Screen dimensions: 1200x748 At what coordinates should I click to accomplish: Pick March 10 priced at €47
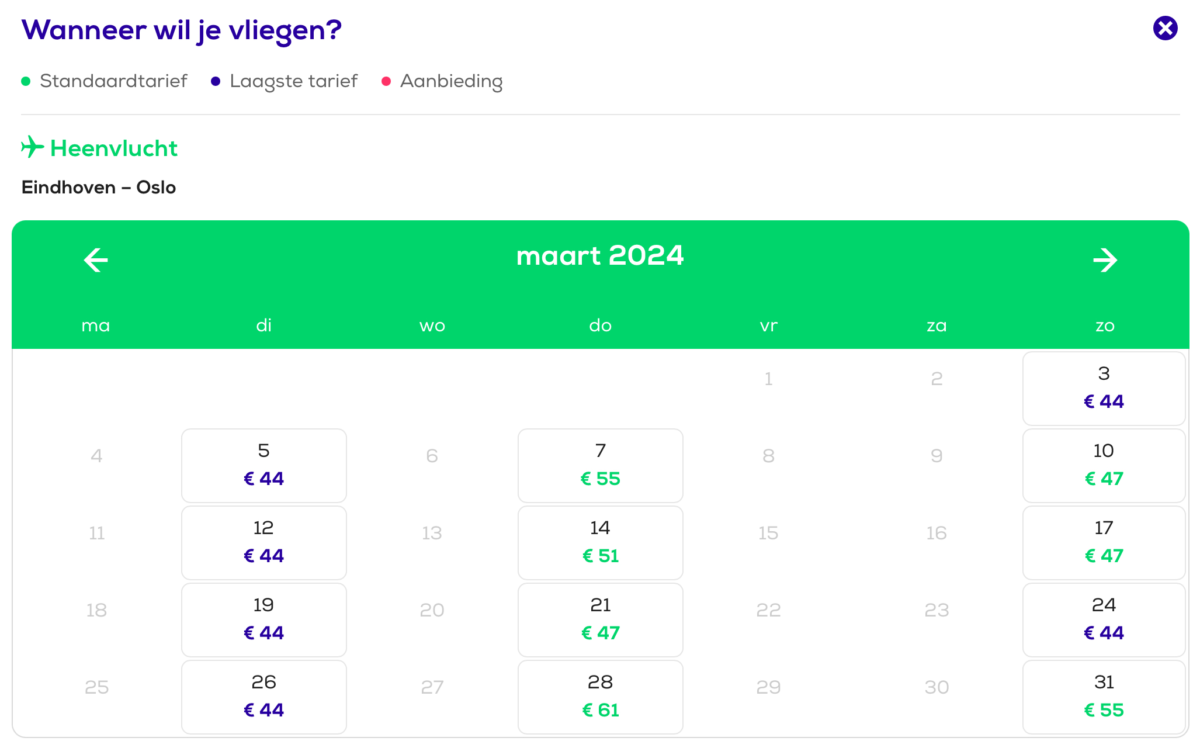tap(1104, 465)
